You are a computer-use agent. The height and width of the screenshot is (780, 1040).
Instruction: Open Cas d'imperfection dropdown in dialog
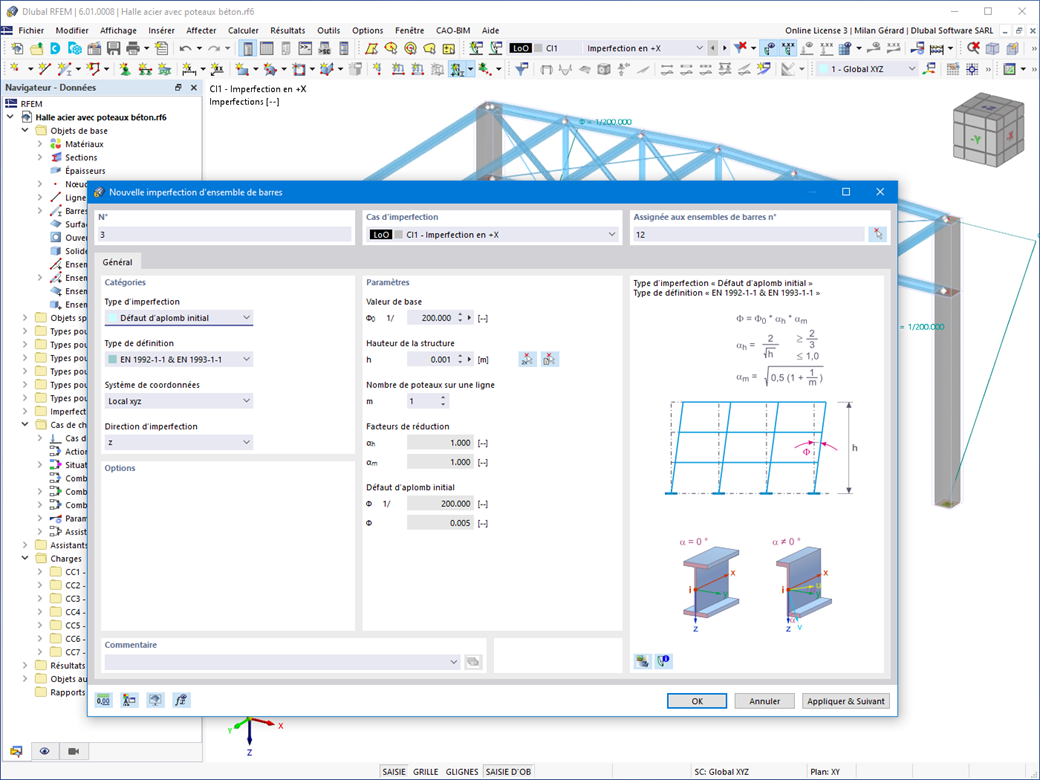pos(492,234)
